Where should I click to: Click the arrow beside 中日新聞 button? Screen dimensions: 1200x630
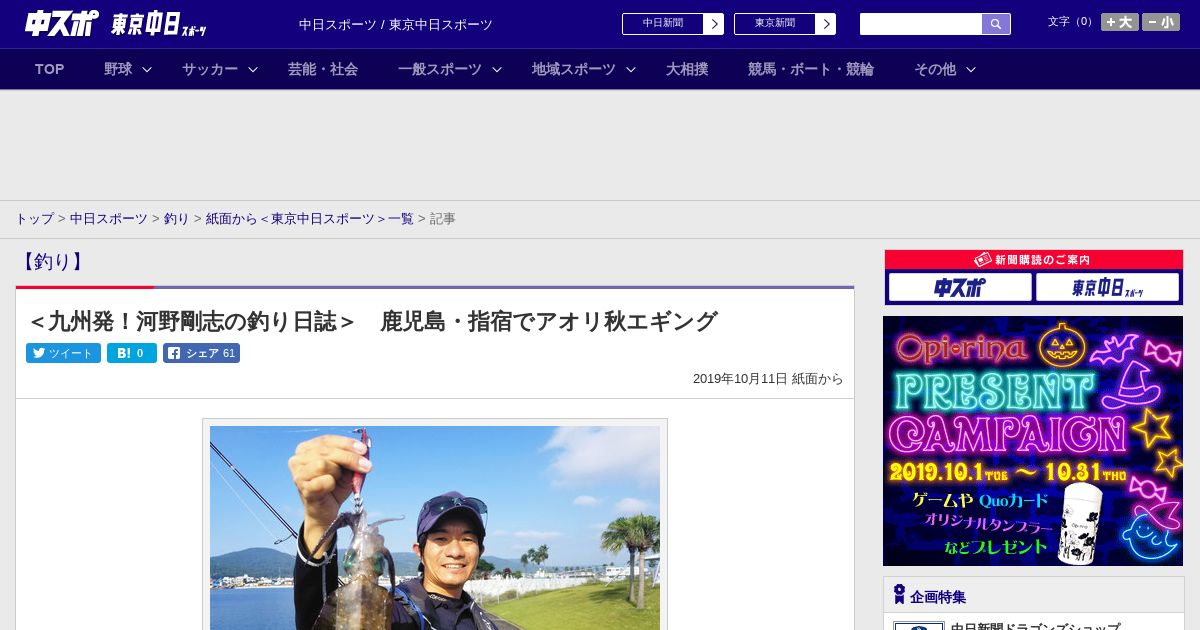tap(714, 24)
